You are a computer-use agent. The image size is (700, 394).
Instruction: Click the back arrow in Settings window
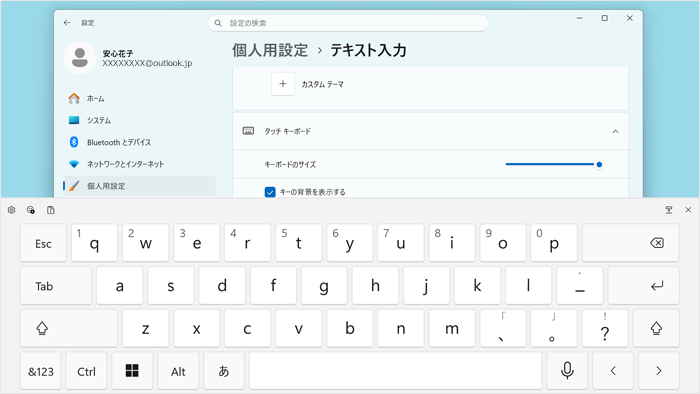[x=67, y=23]
